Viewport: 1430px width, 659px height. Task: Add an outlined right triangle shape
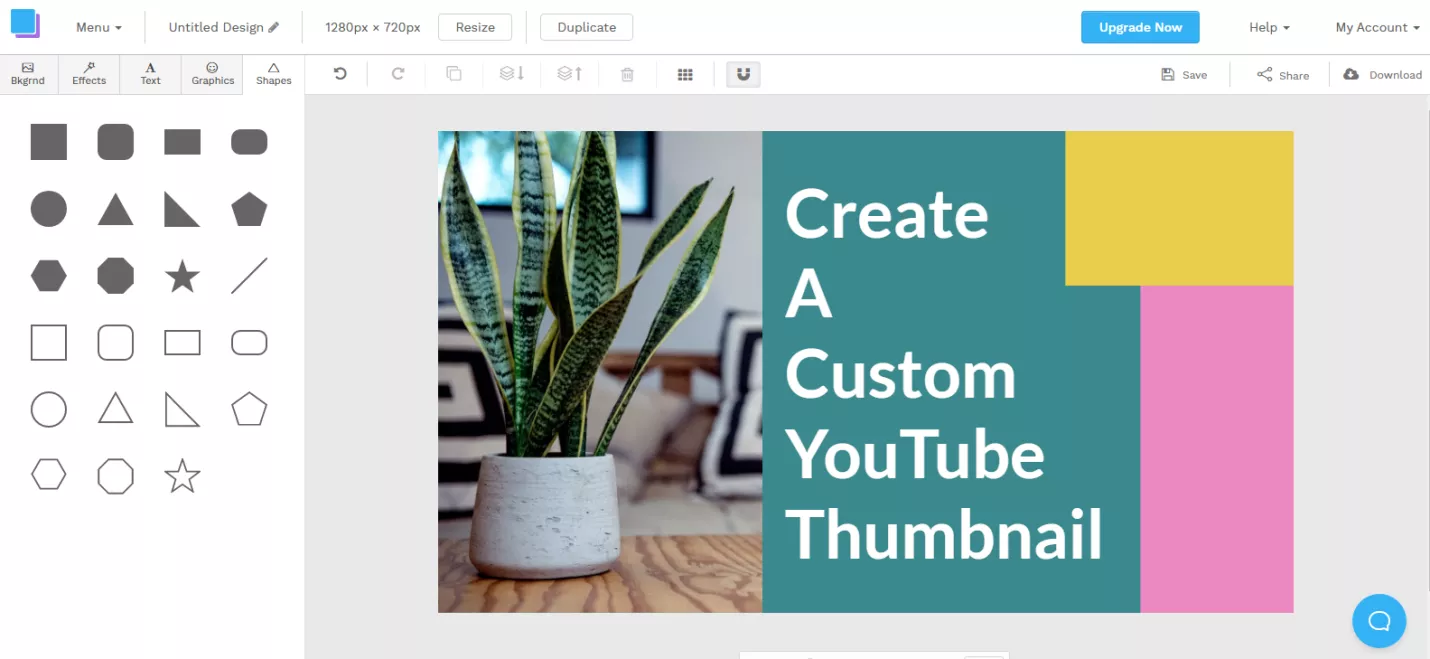(x=182, y=409)
